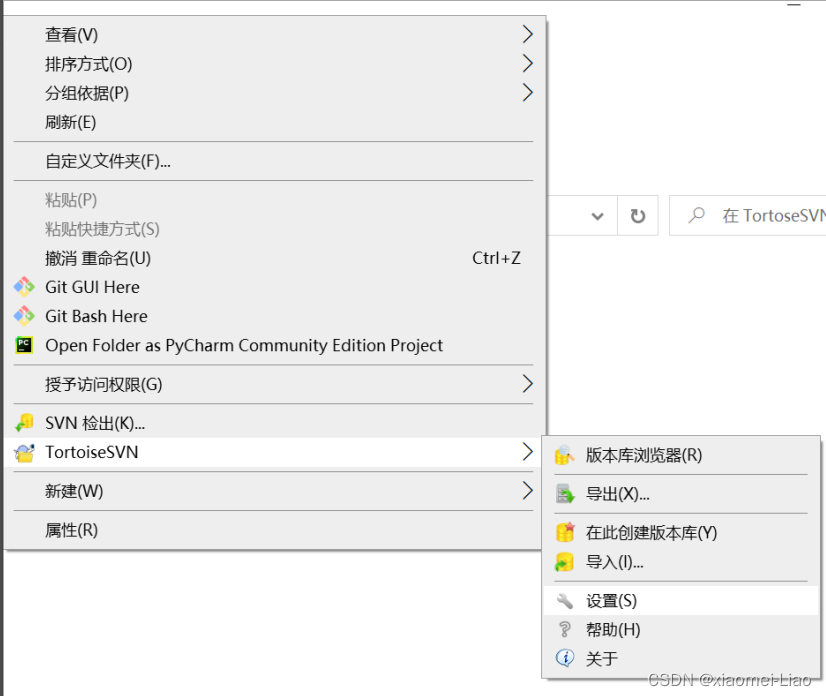826x696 pixels.
Task: Expand the TortoiseSVN submenu arrow
Action: [527, 452]
